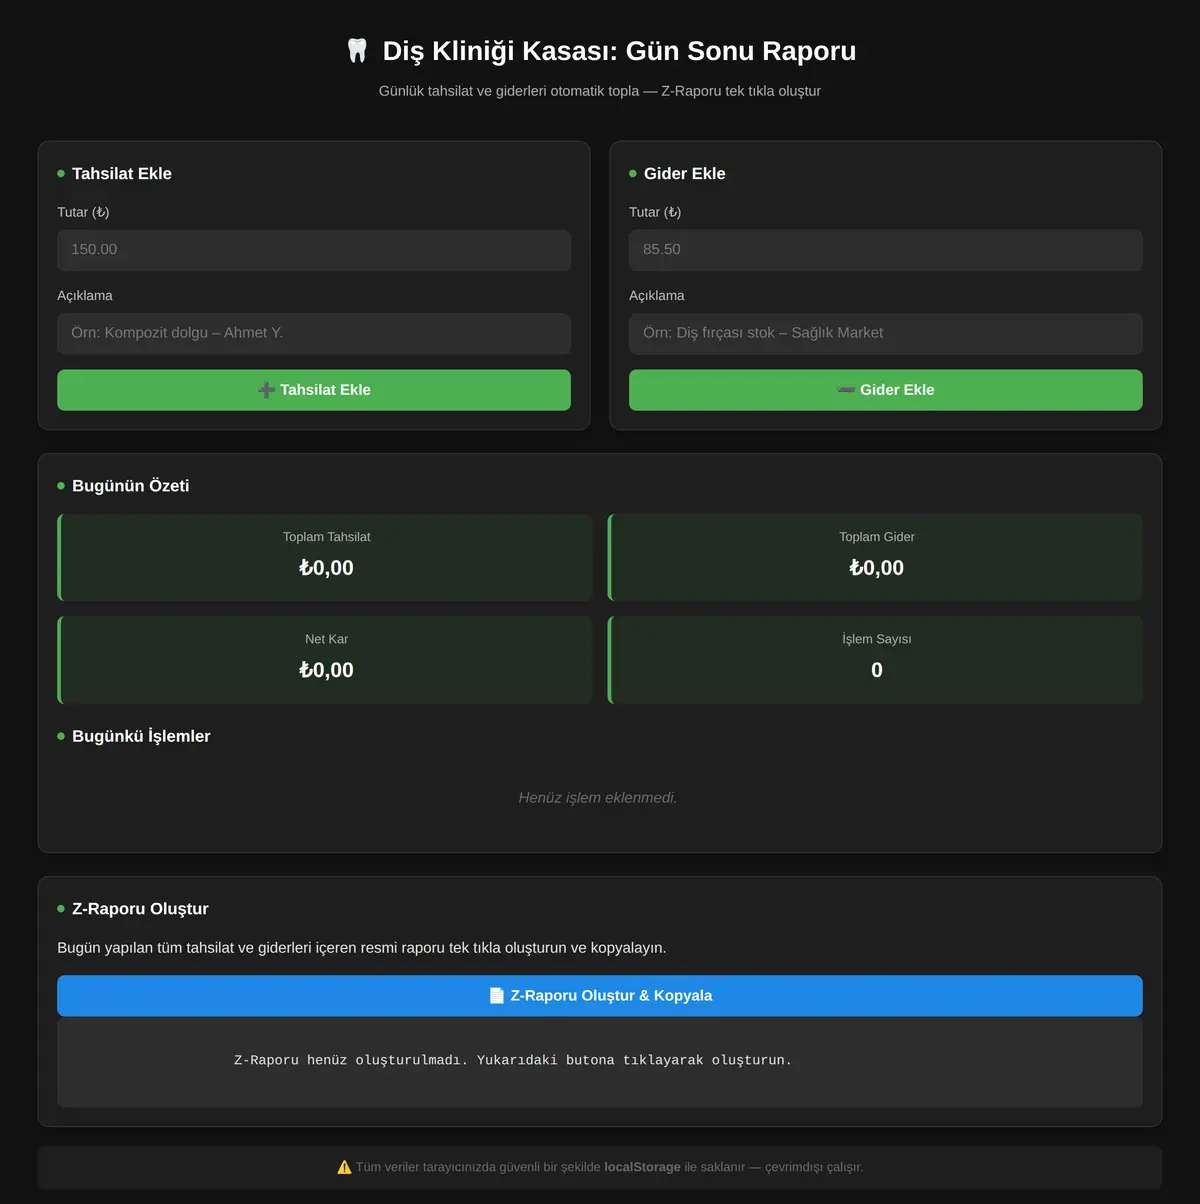Screen dimensions: 1200x1204
Task: Click the 'Tahsilat Ekle' section heading
Action: 122,174
